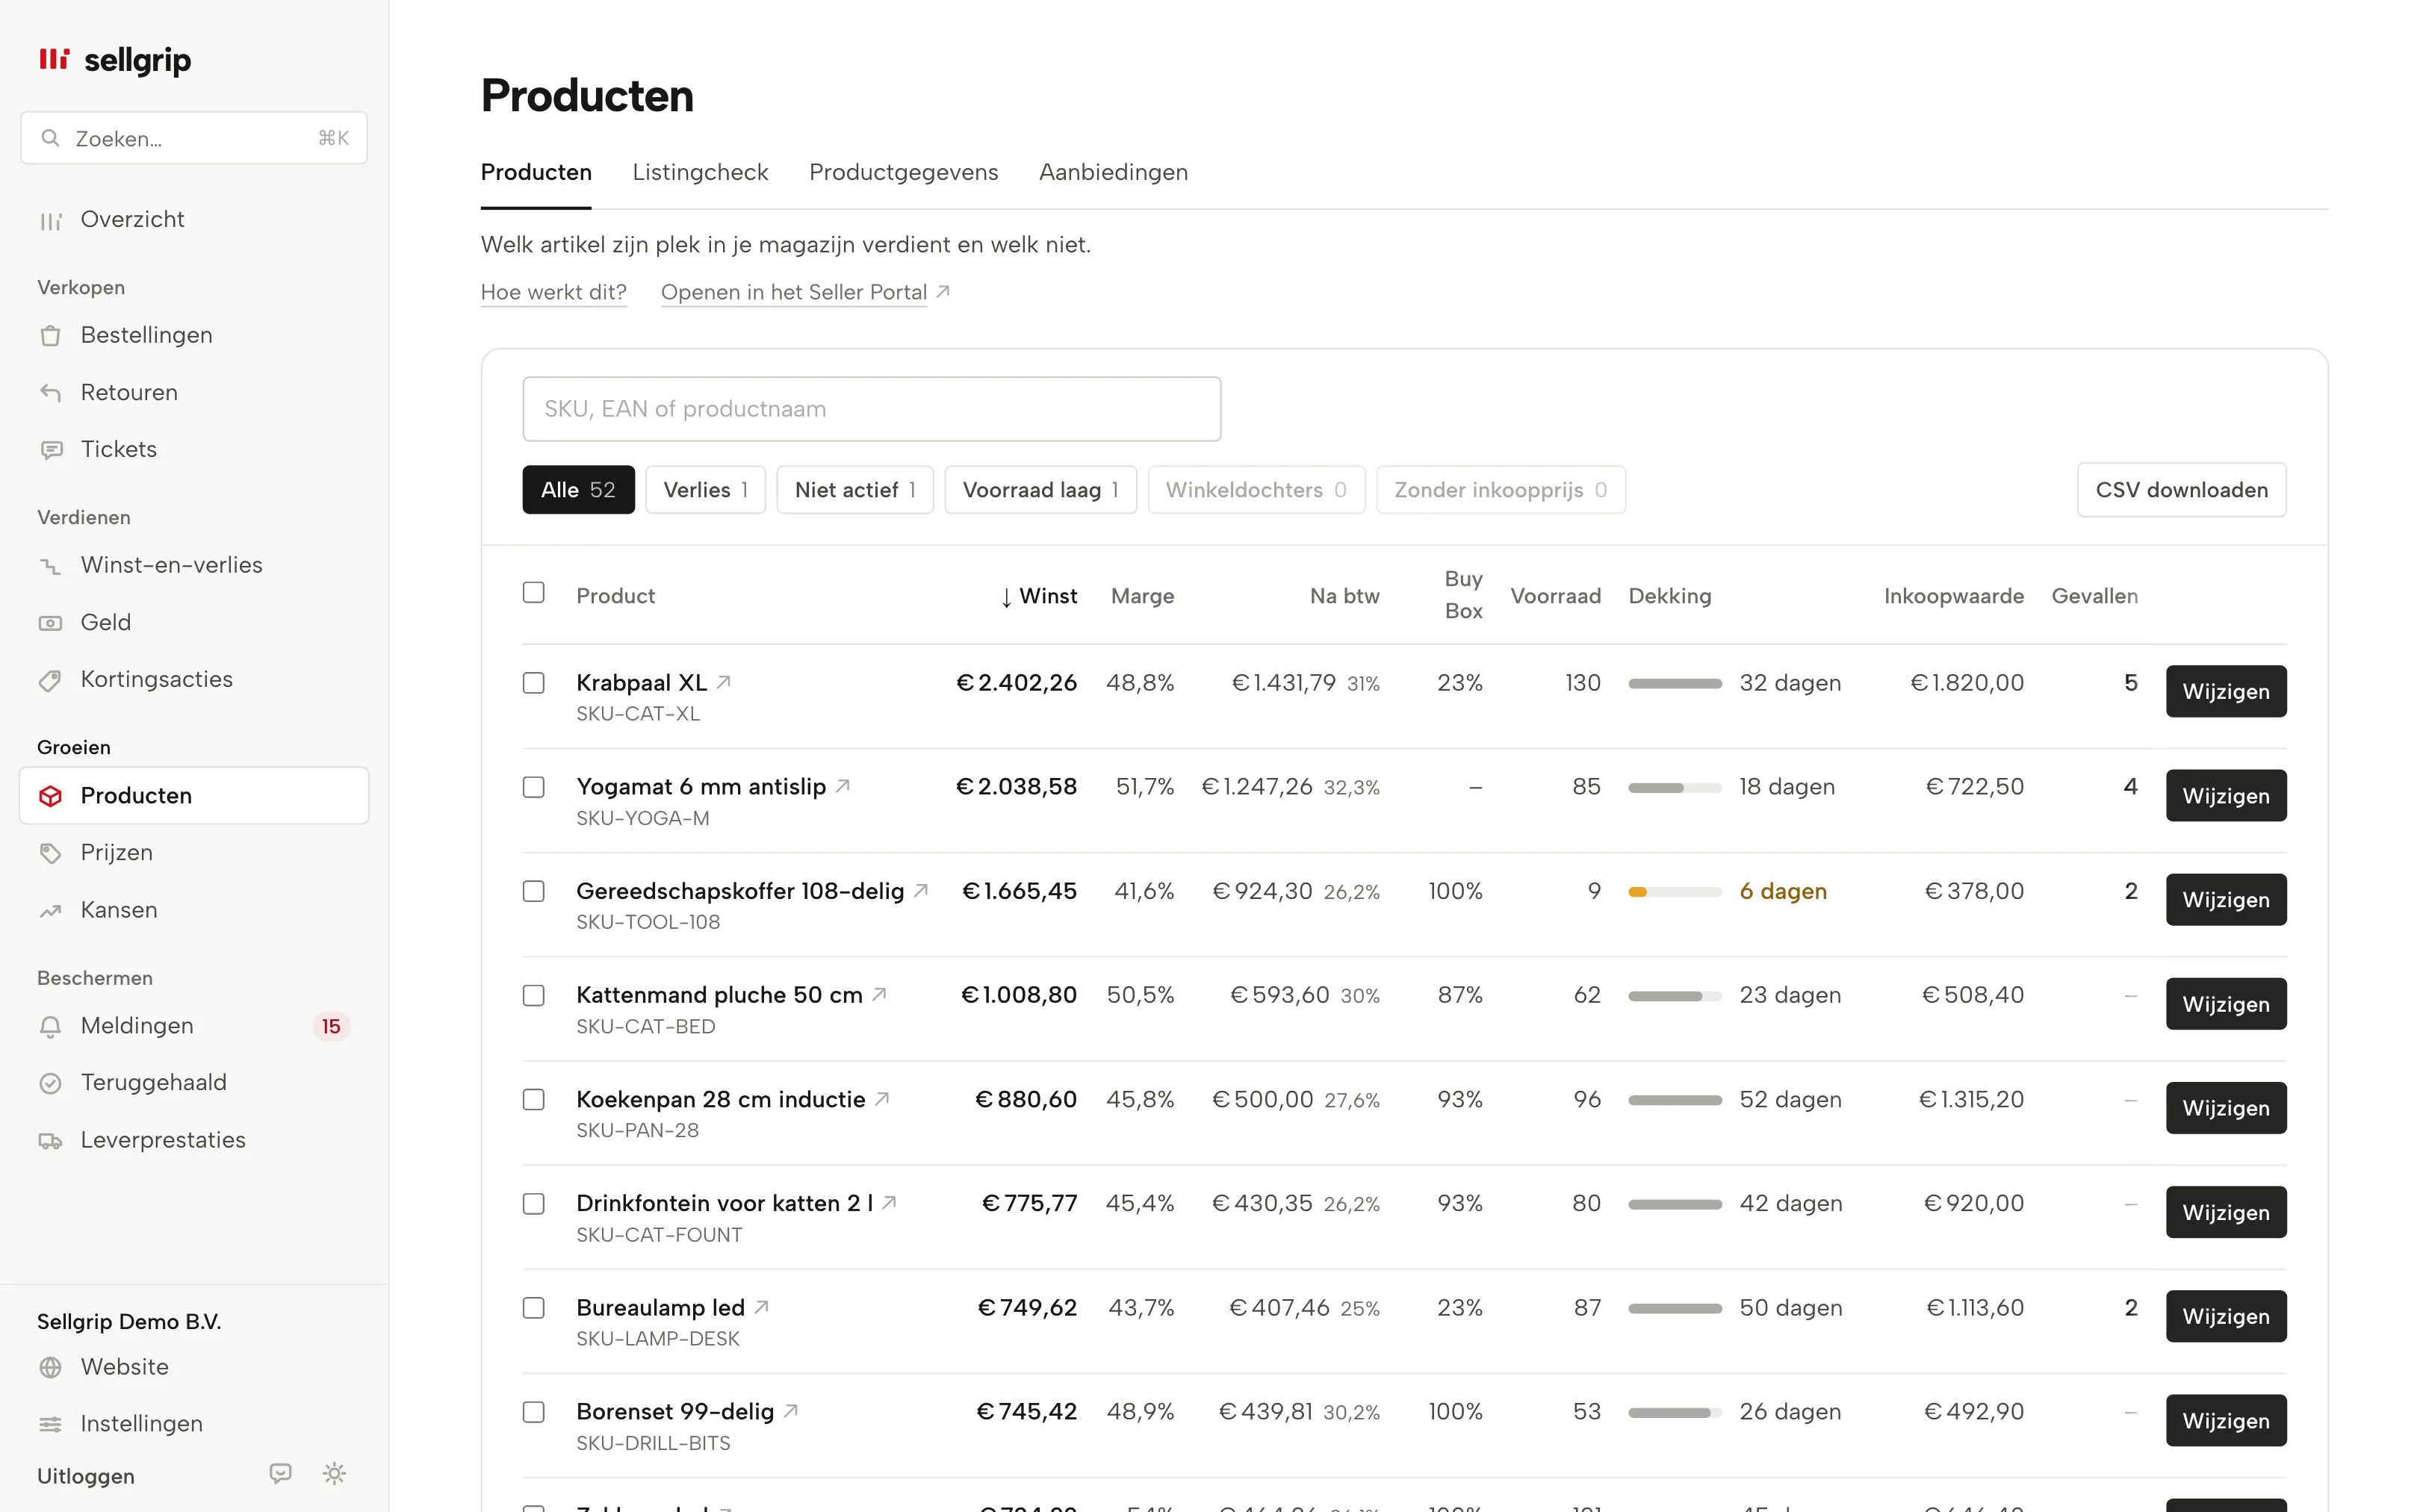Open Bestellingen via its bag icon
Image resolution: width=2420 pixels, height=1512 pixels.
[x=51, y=336]
